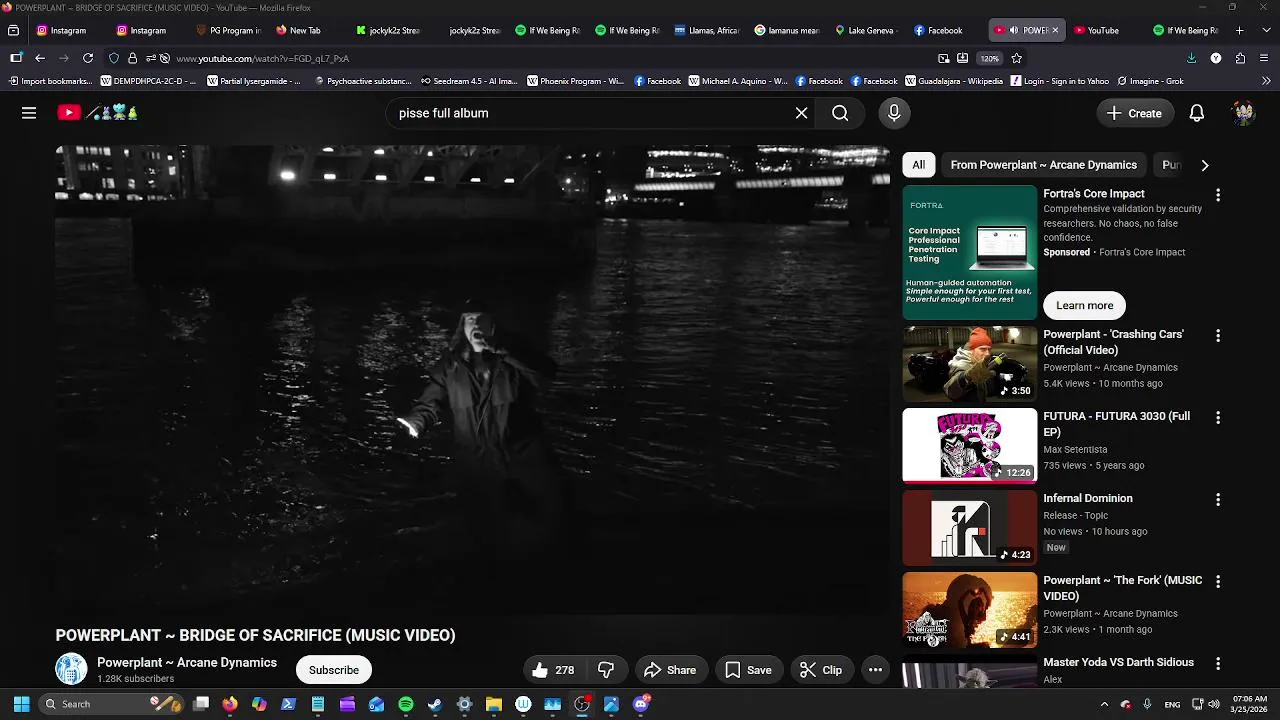The image size is (1280, 720).
Task: Select 'From Powerplant ~ Arcane Dynamics' chip
Action: pyautogui.click(x=1043, y=165)
